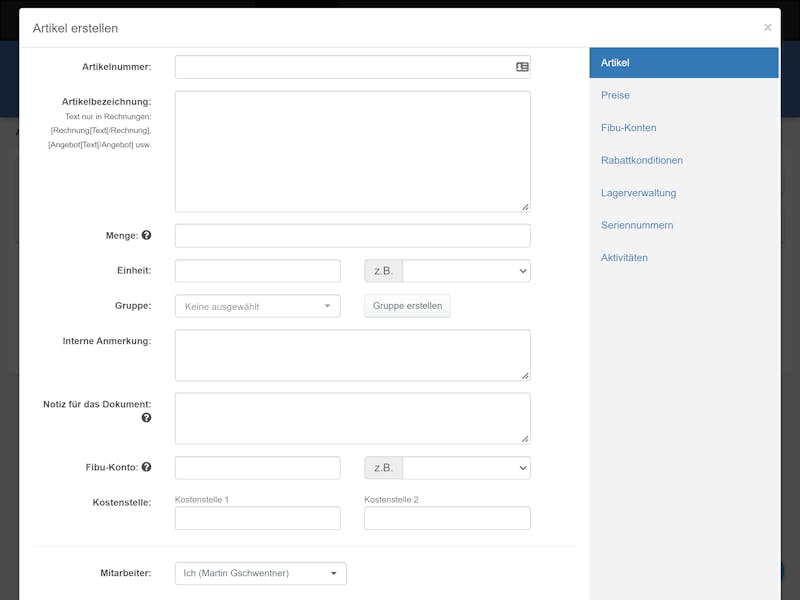The image size is (800, 600).
Task: Open the Einheit z.B. suggestions dropdown
Action: [466, 271]
